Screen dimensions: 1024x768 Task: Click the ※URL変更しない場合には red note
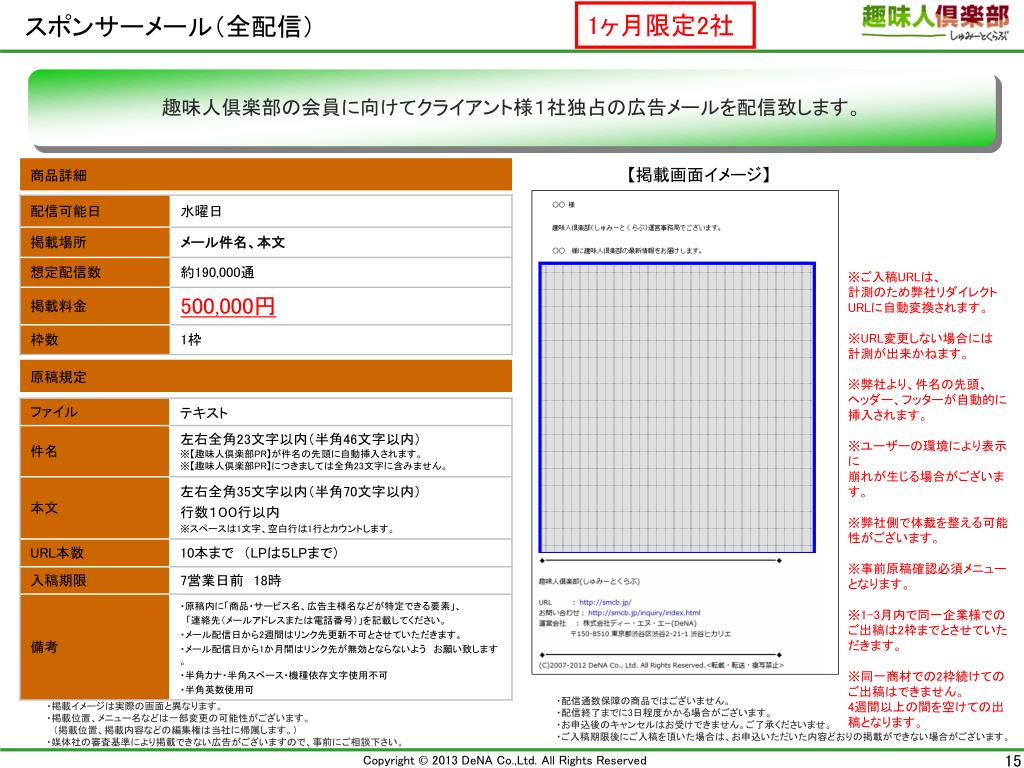(x=920, y=346)
